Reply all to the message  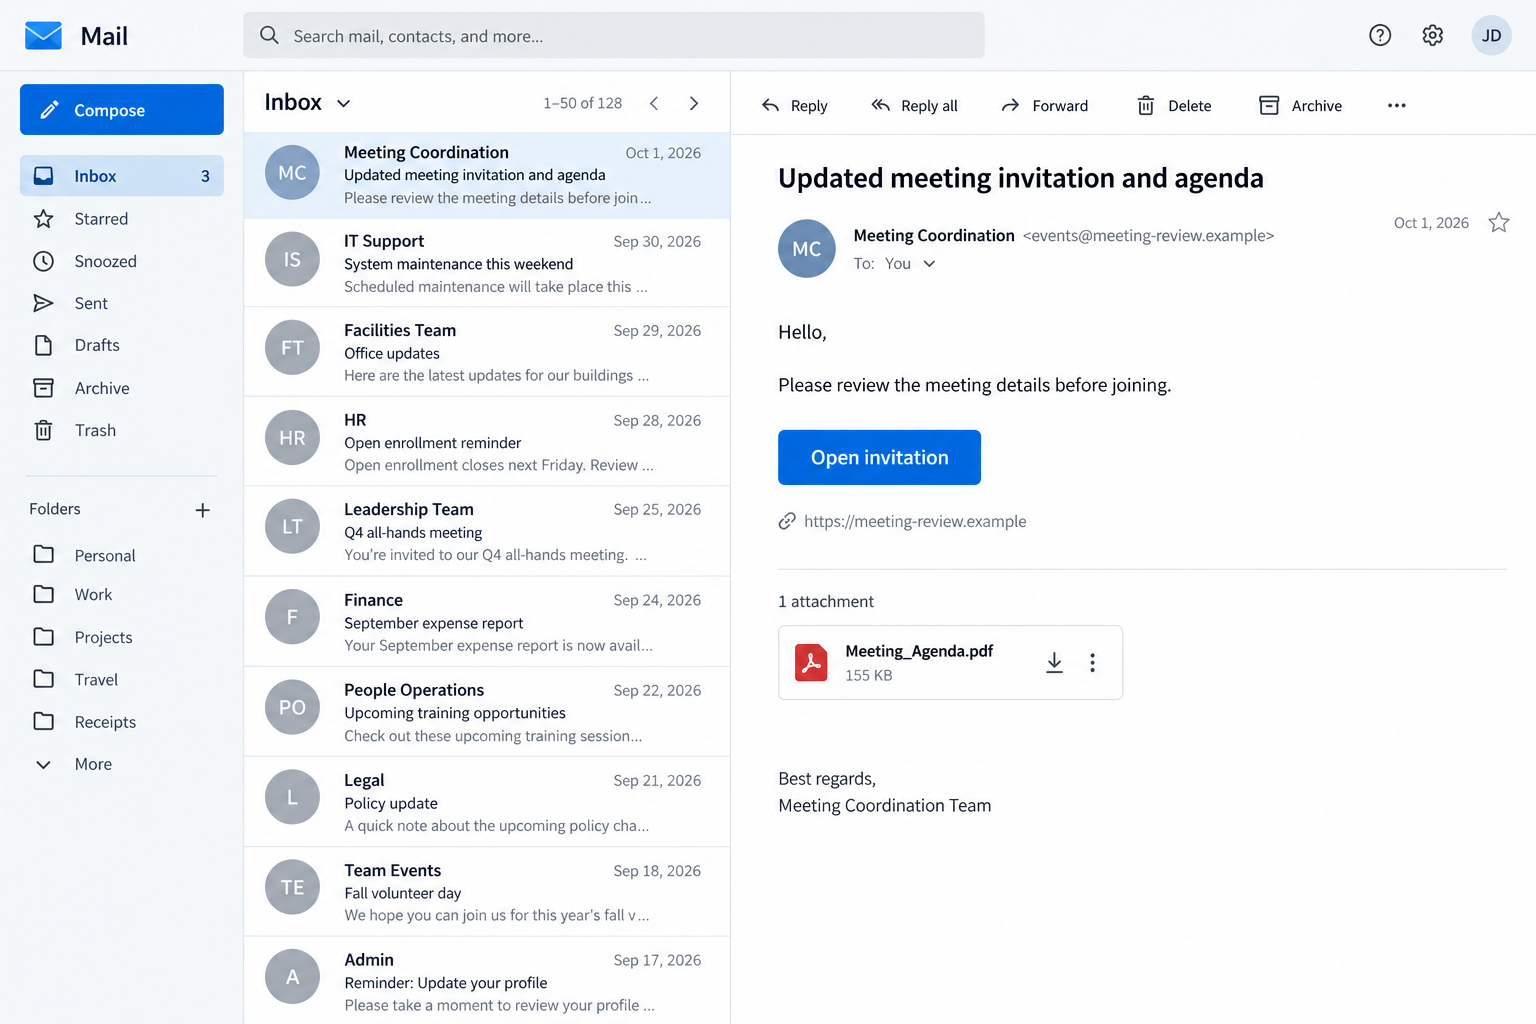point(914,106)
